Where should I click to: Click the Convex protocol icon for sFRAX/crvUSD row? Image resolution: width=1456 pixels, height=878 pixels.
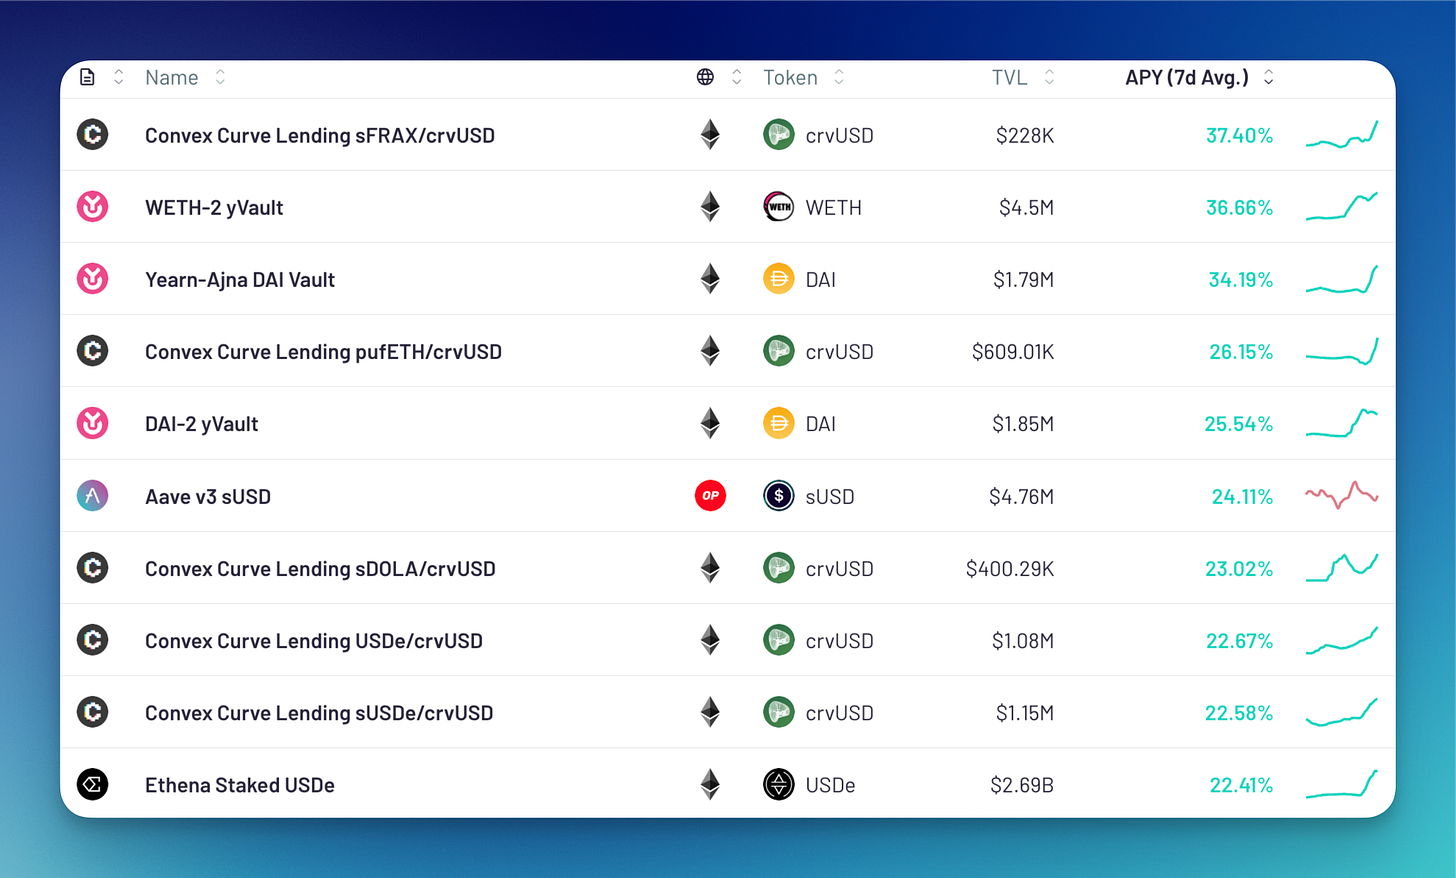(93, 134)
